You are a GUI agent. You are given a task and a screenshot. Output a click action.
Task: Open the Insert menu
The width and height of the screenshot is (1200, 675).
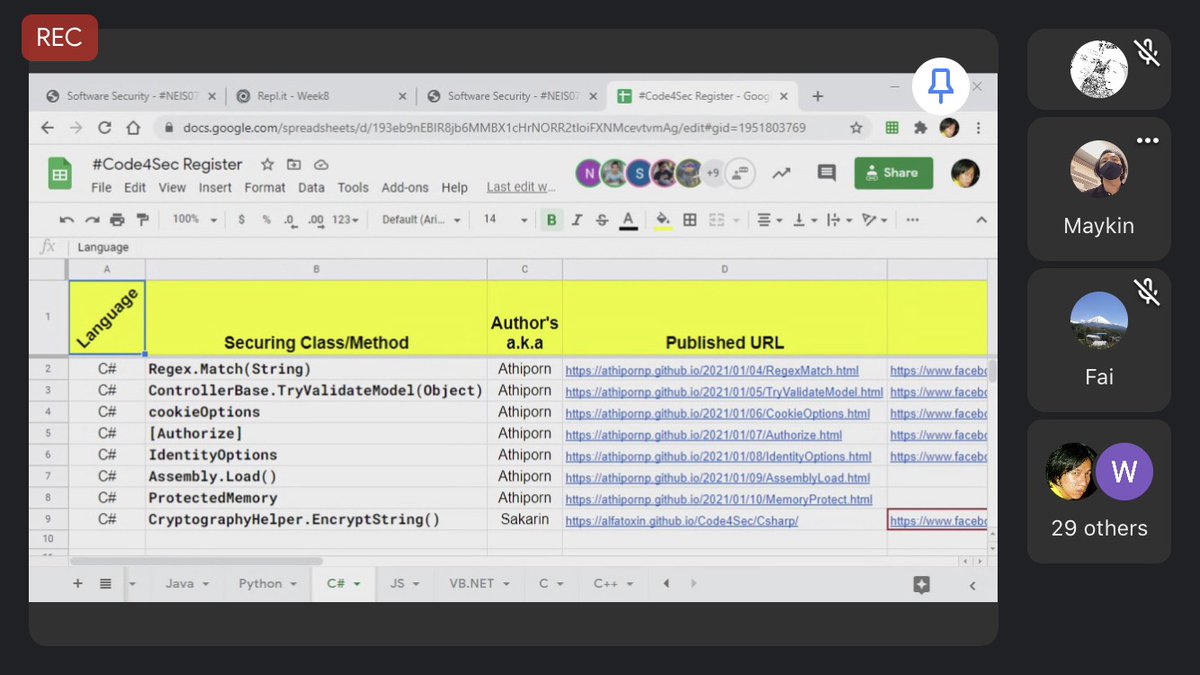(x=215, y=187)
